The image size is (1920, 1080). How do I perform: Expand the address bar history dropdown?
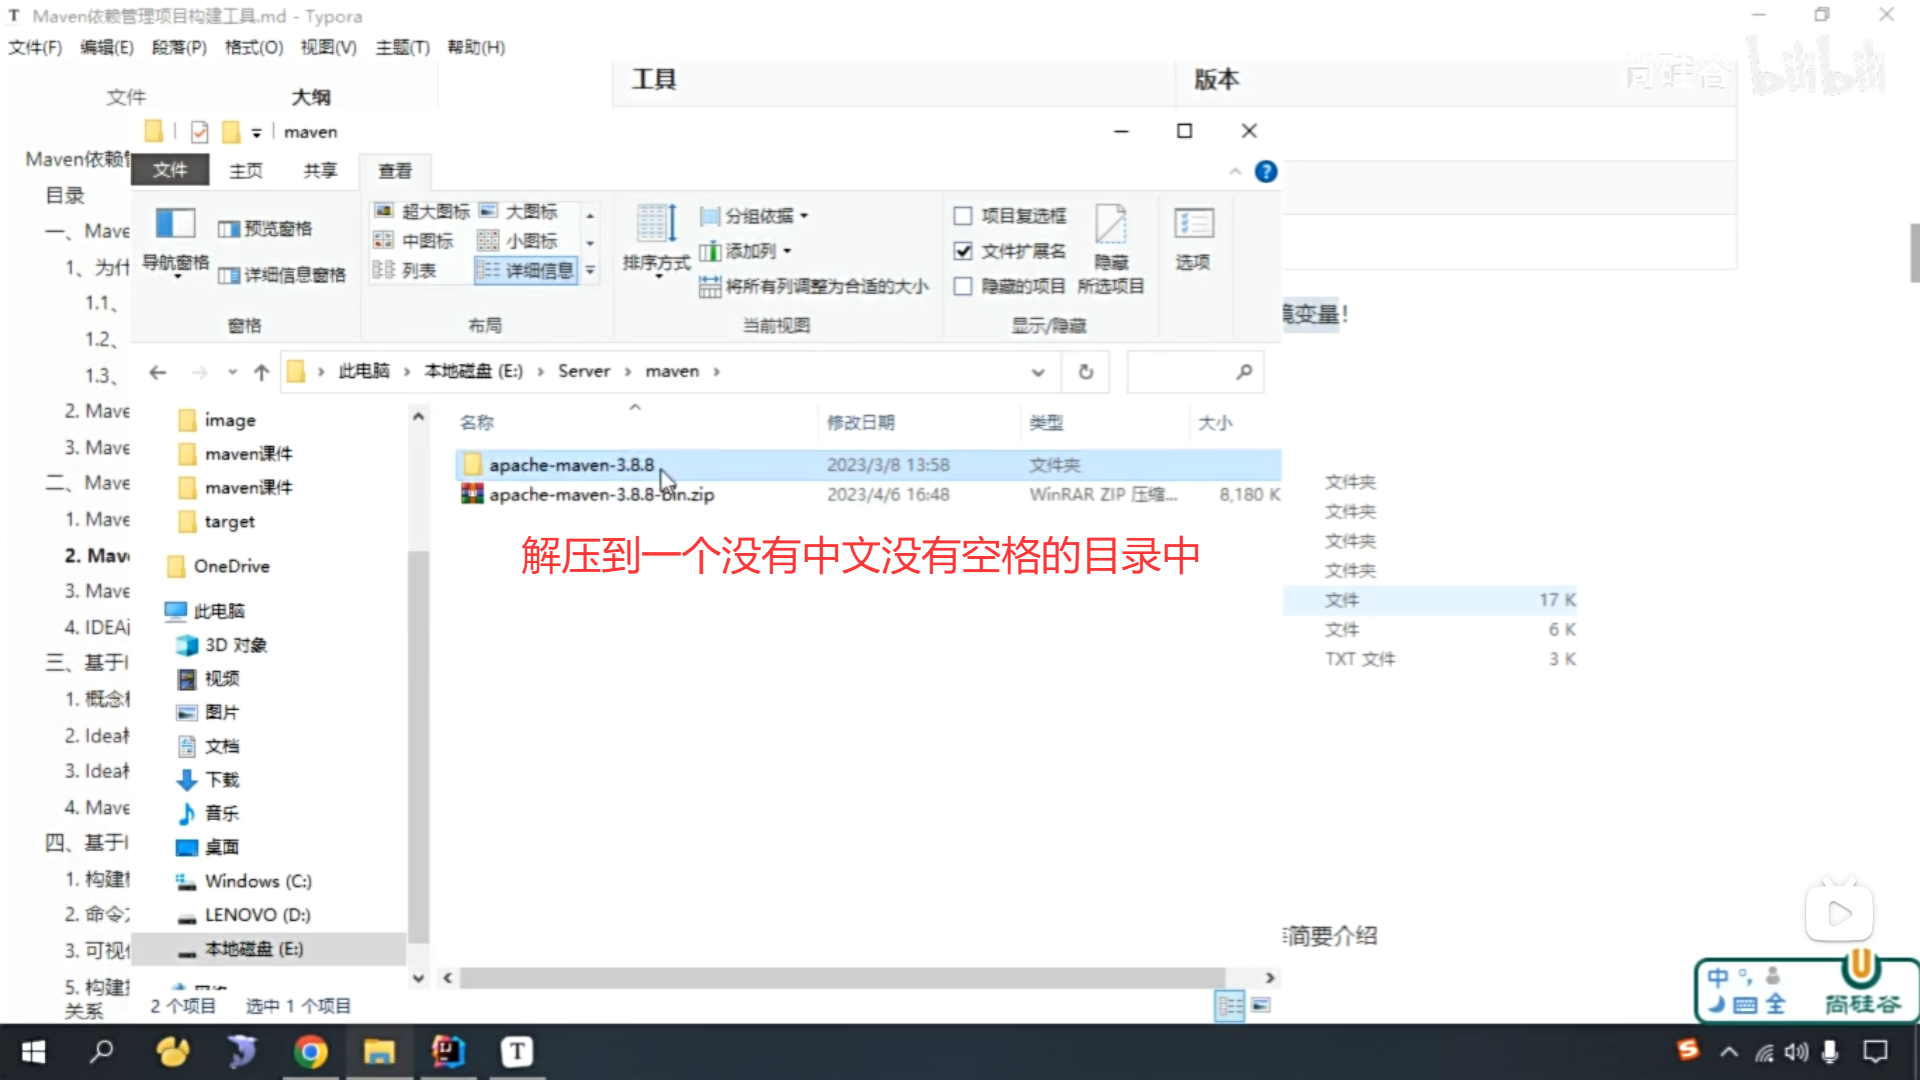click(x=1038, y=372)
